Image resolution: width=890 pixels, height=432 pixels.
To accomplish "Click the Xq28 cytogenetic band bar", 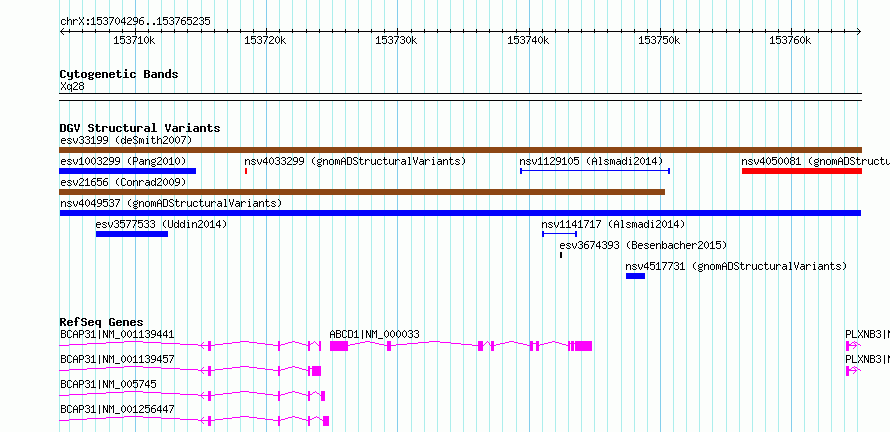I will (460, 97).
